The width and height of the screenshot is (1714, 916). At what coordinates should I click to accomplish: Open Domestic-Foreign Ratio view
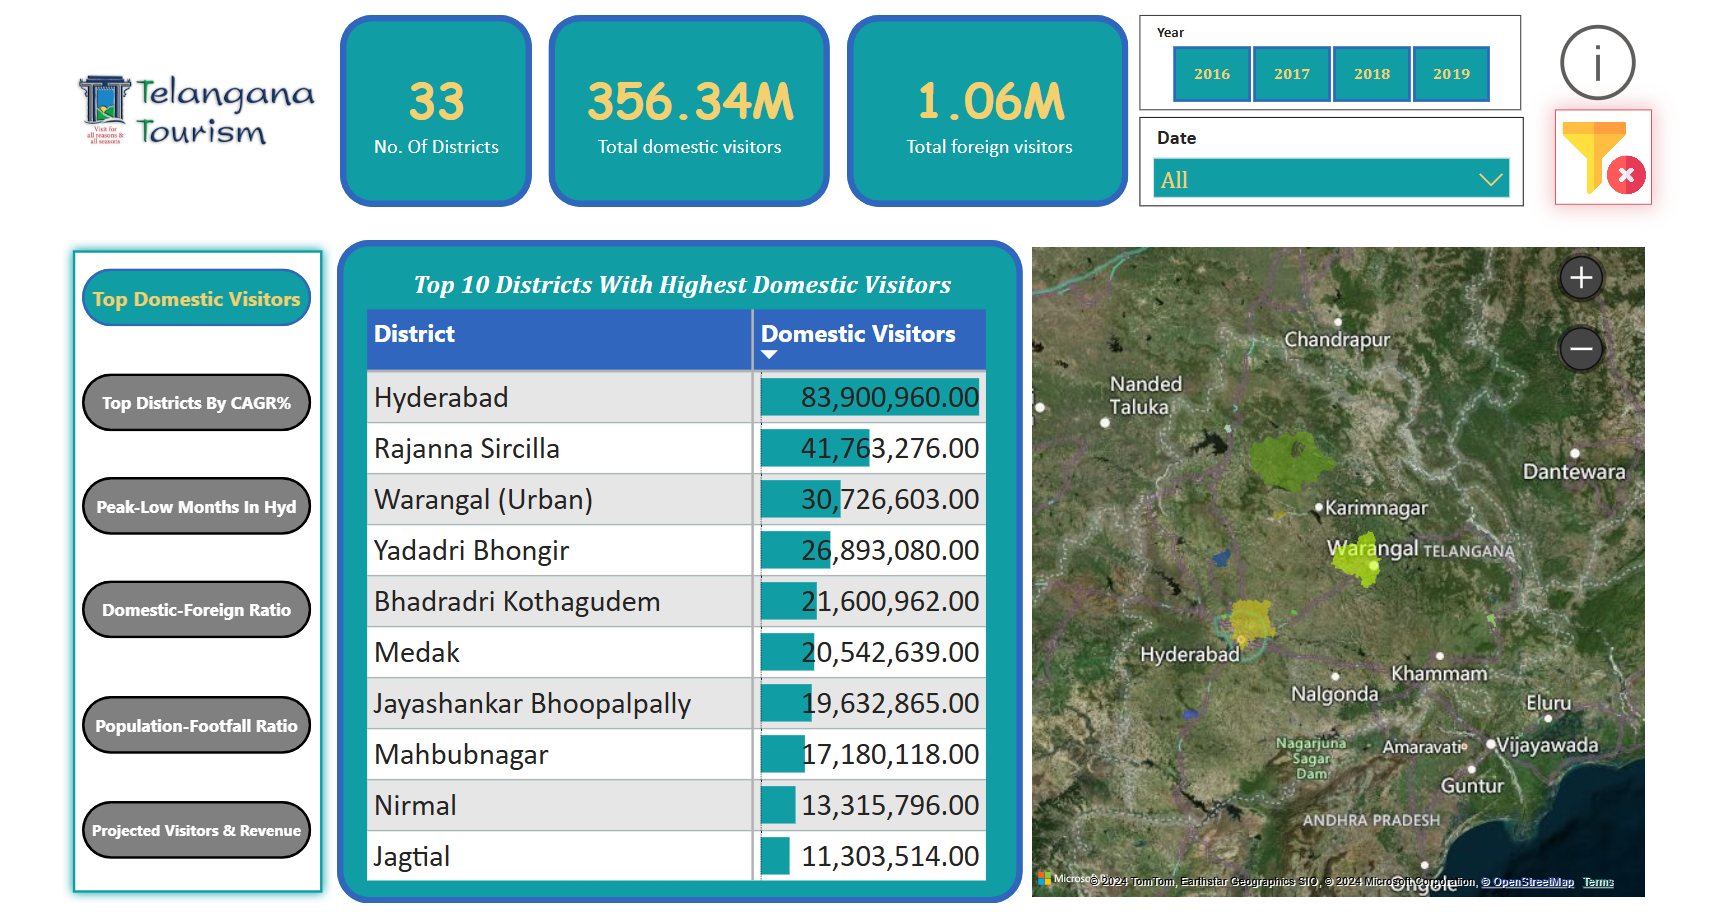[x=196, y=610]
